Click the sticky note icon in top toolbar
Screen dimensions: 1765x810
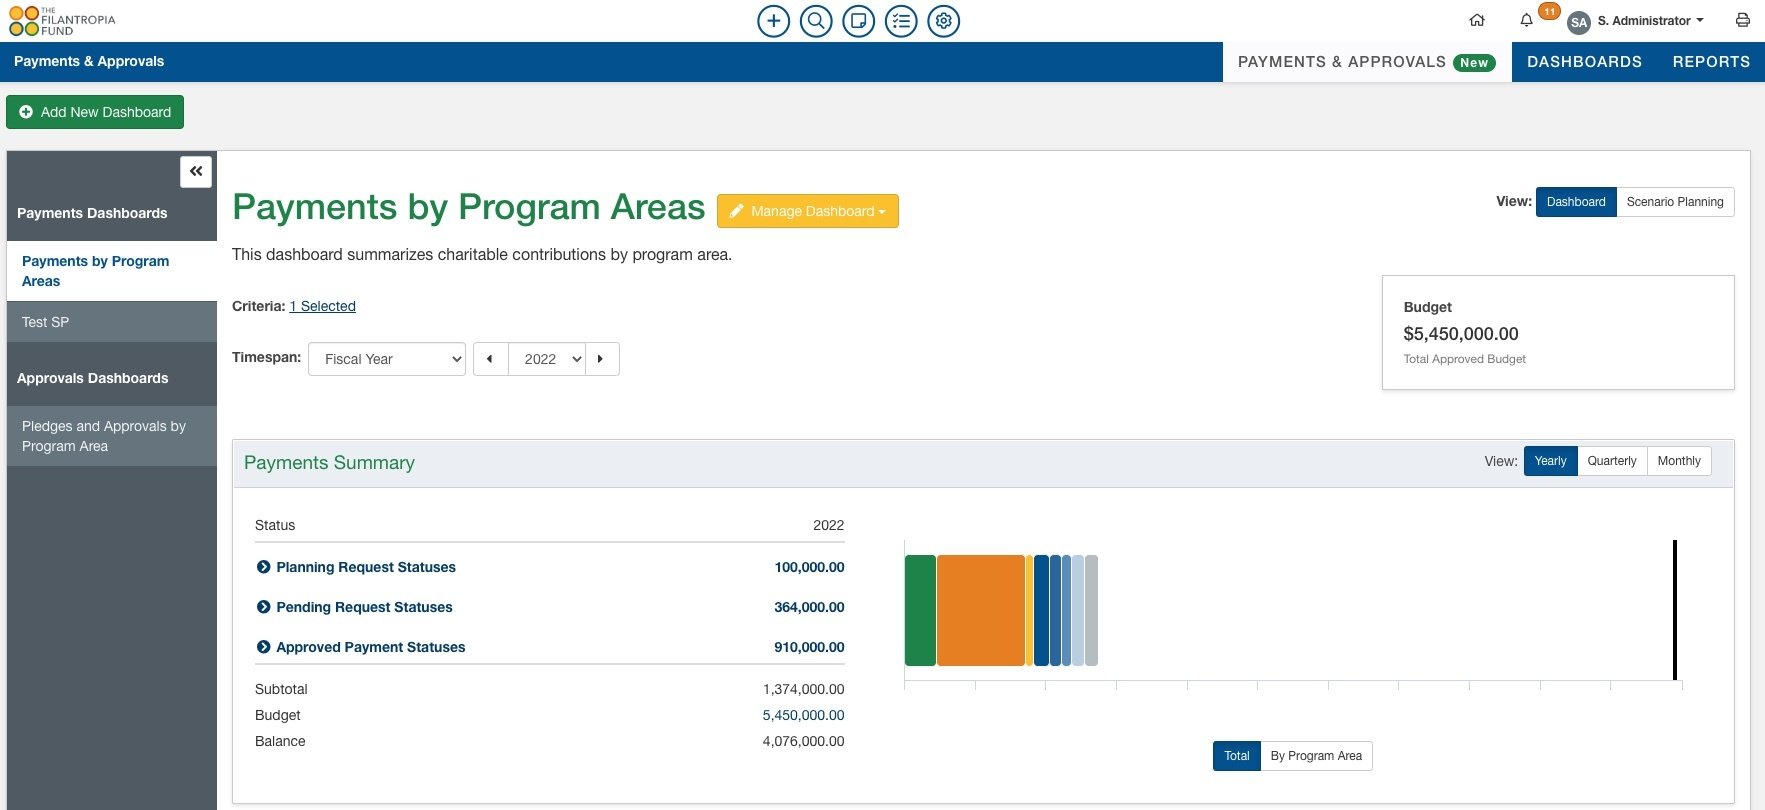(858, 21)
